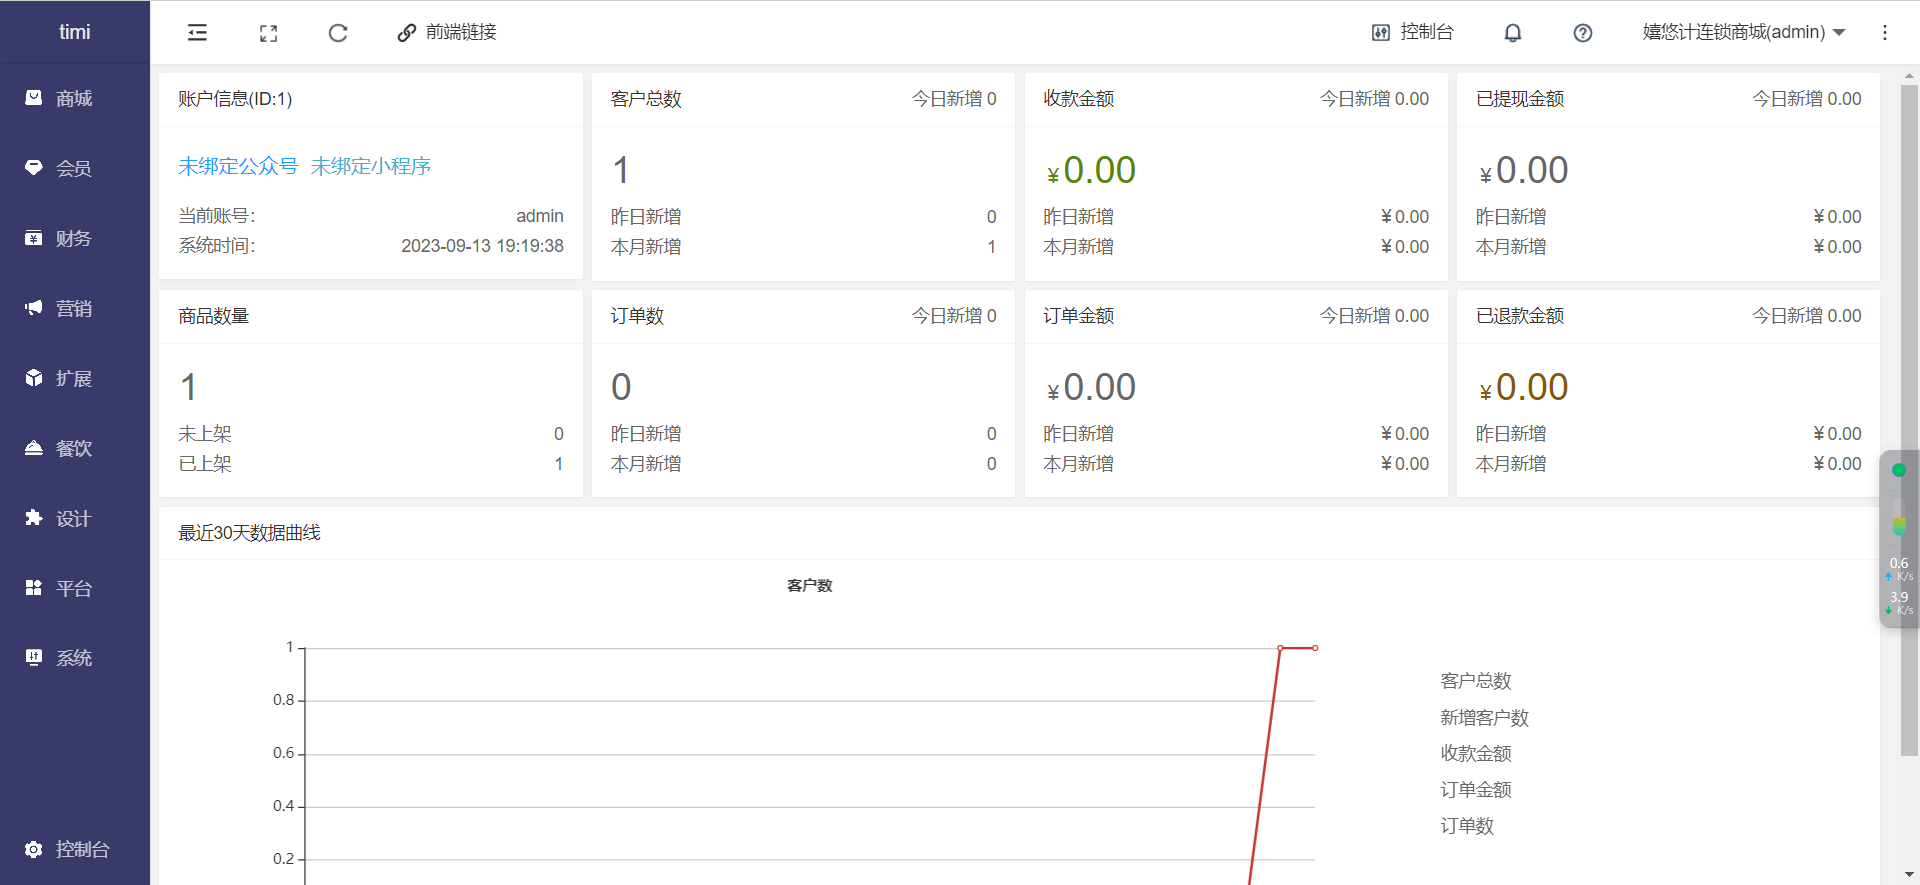Open the 餐饮 menu
The image size is (1920, 885).
pos(75,448)
